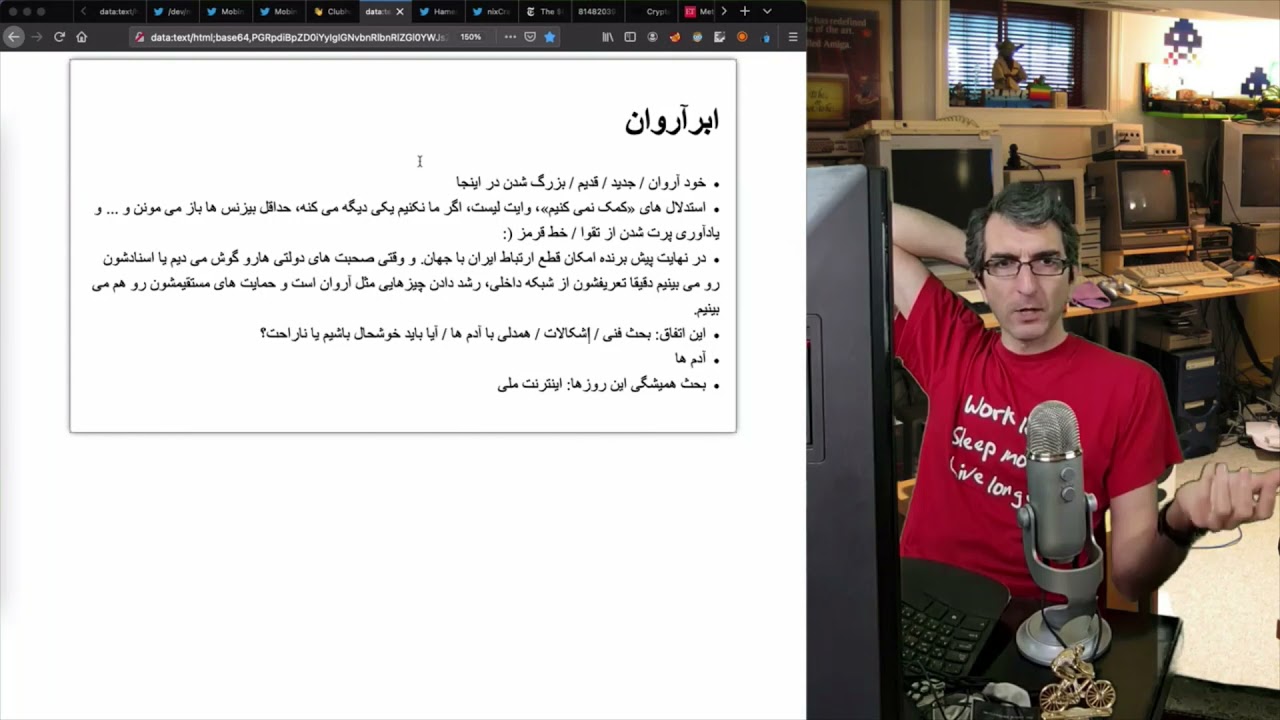
Task: Switch to the red Met tab
Action: (x=698, y=11)
